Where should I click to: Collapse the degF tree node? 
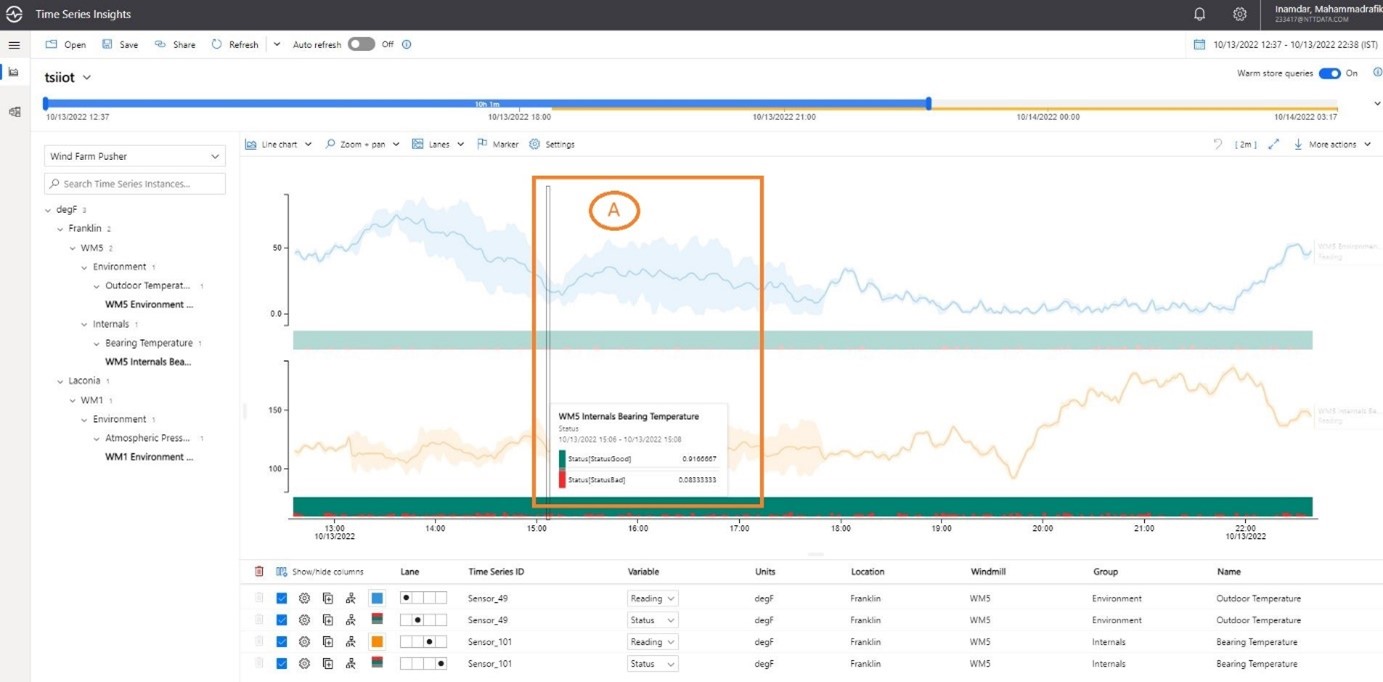(x=48, y=210)
